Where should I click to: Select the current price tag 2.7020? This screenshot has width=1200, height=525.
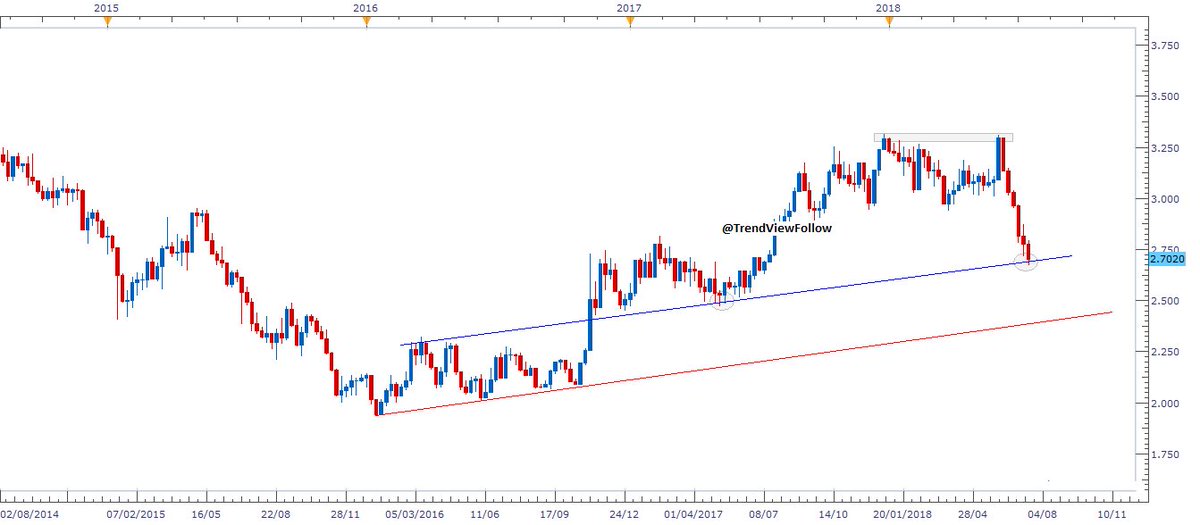point(1168,258)
